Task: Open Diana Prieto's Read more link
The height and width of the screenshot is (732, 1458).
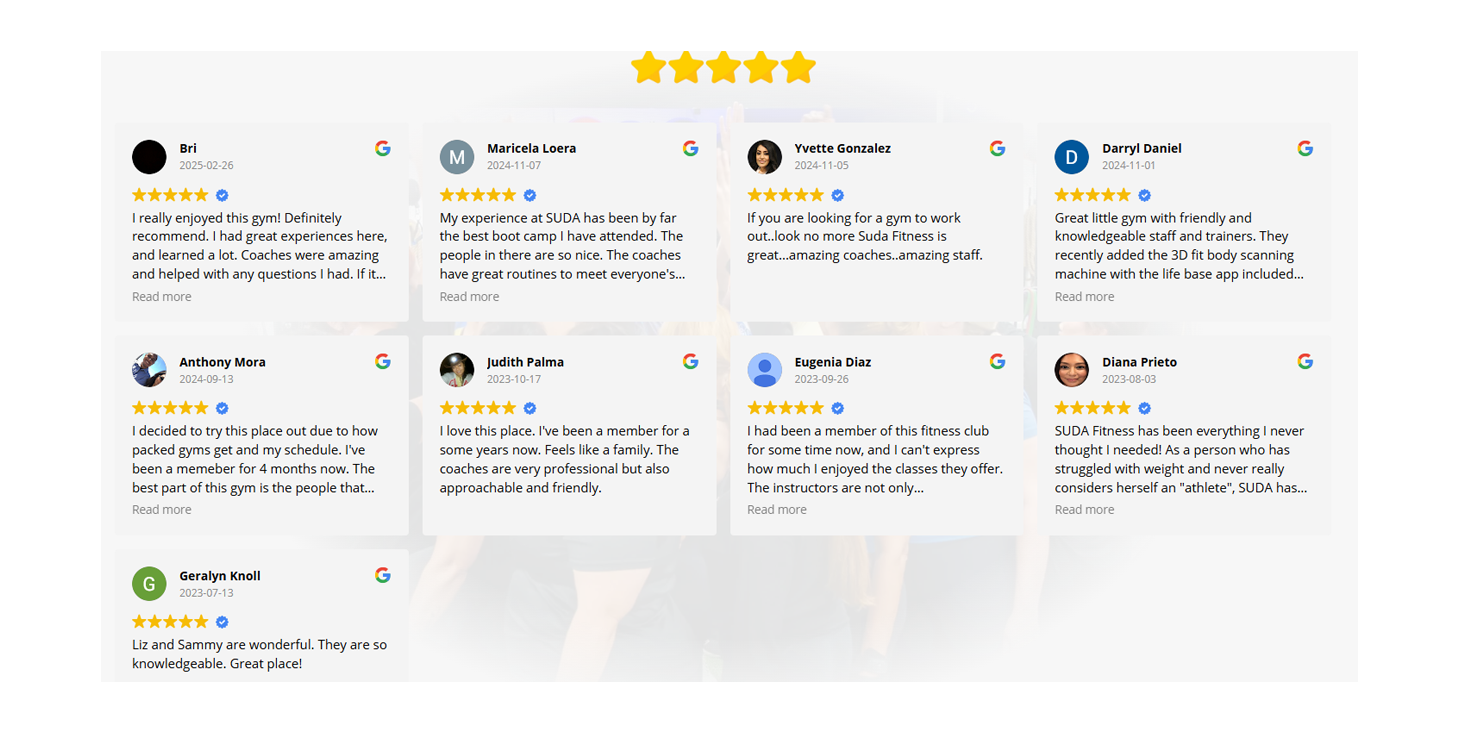Action: [1084, 509]
